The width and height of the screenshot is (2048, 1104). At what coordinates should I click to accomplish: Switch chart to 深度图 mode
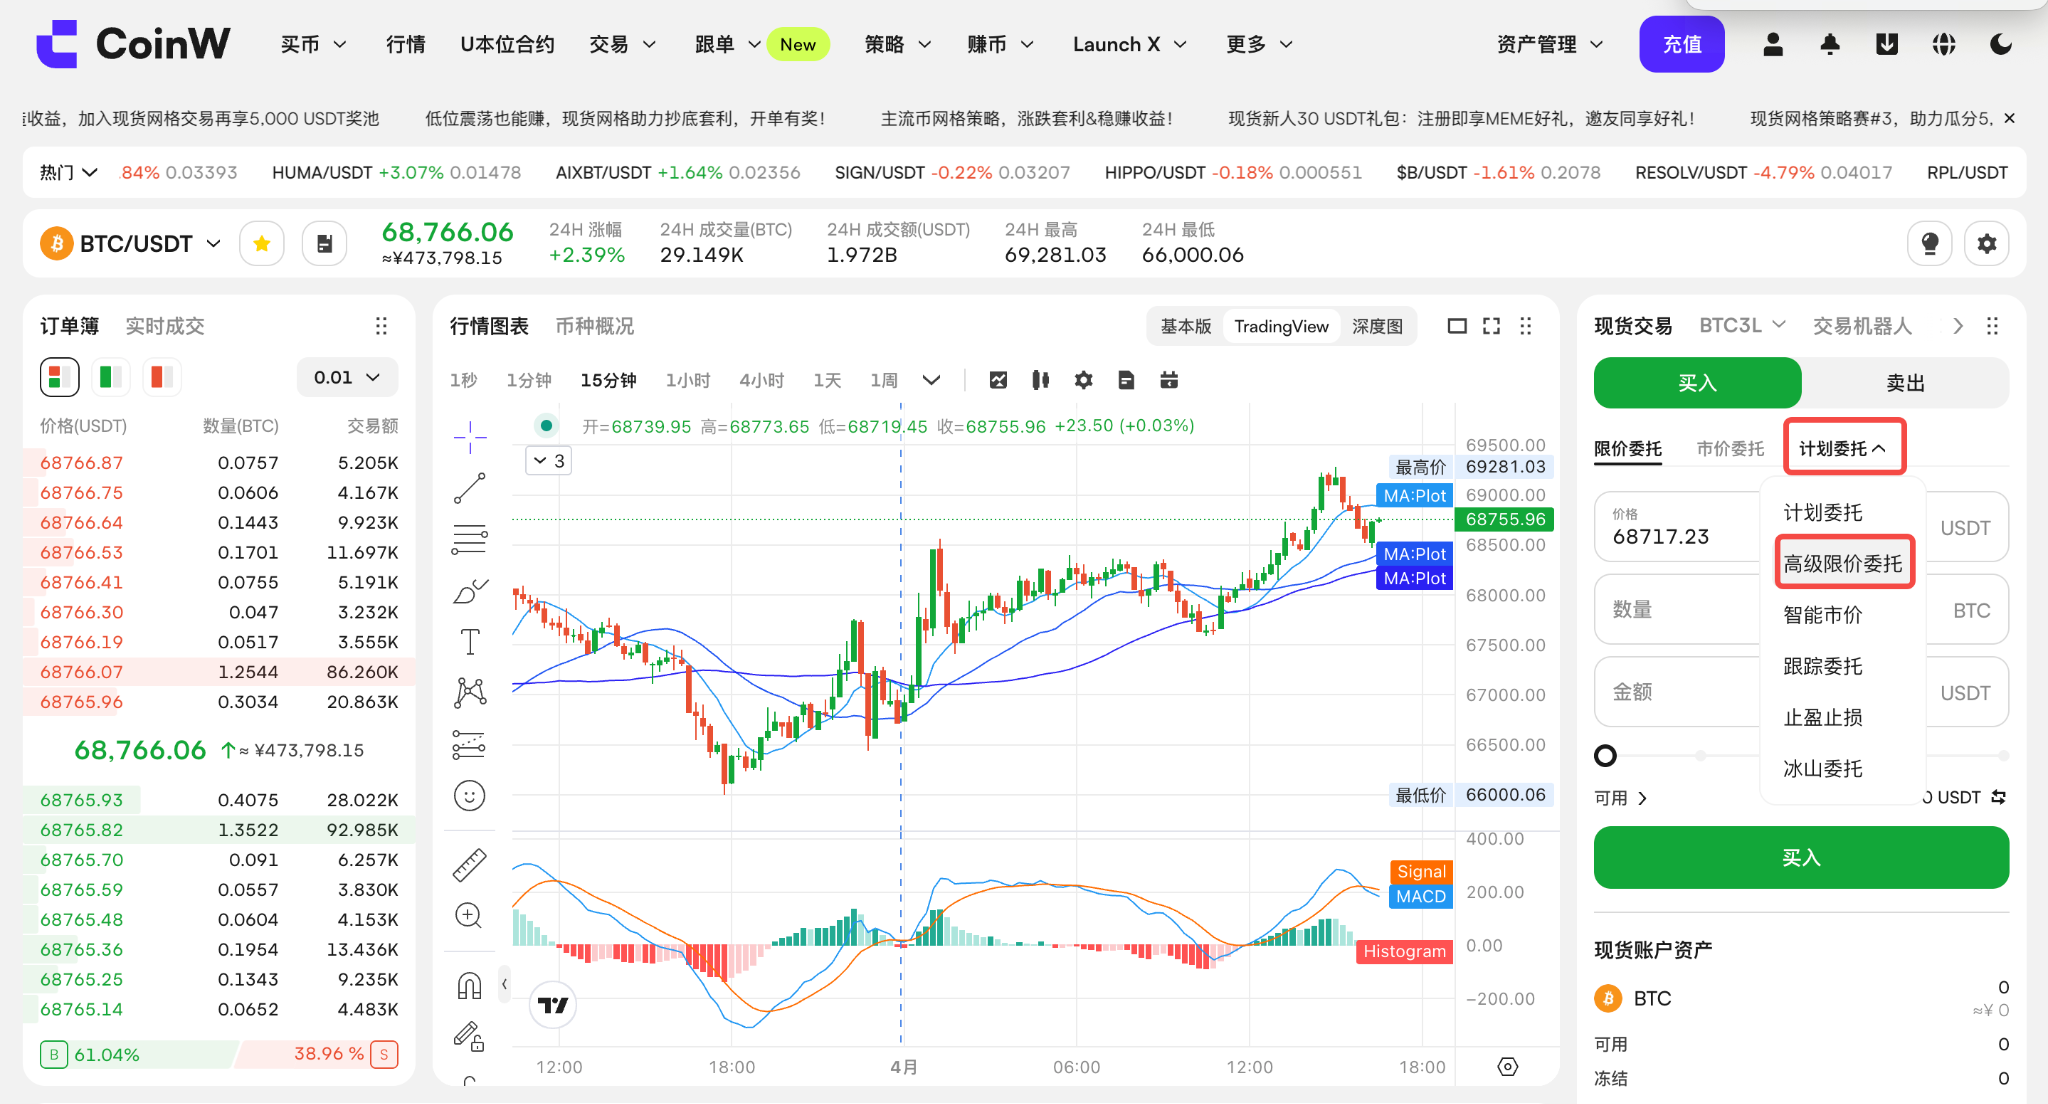(x=1377, y=326)
